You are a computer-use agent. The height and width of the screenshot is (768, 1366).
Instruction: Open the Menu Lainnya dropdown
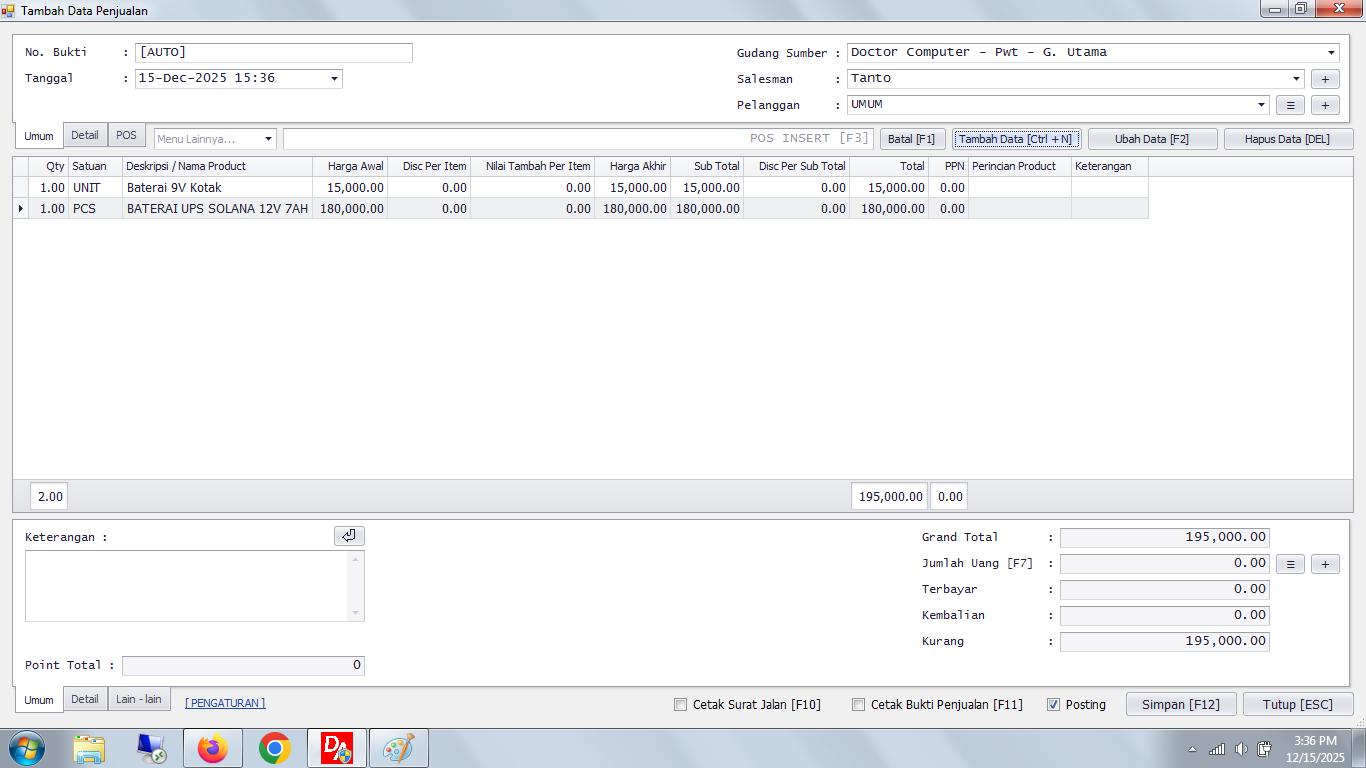tap(268, 139)
